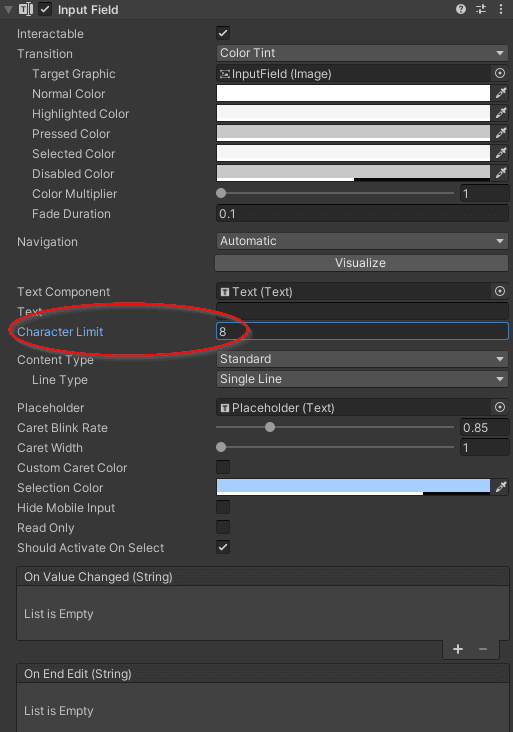Open Target Graphic object picker circle

[499, 73]
